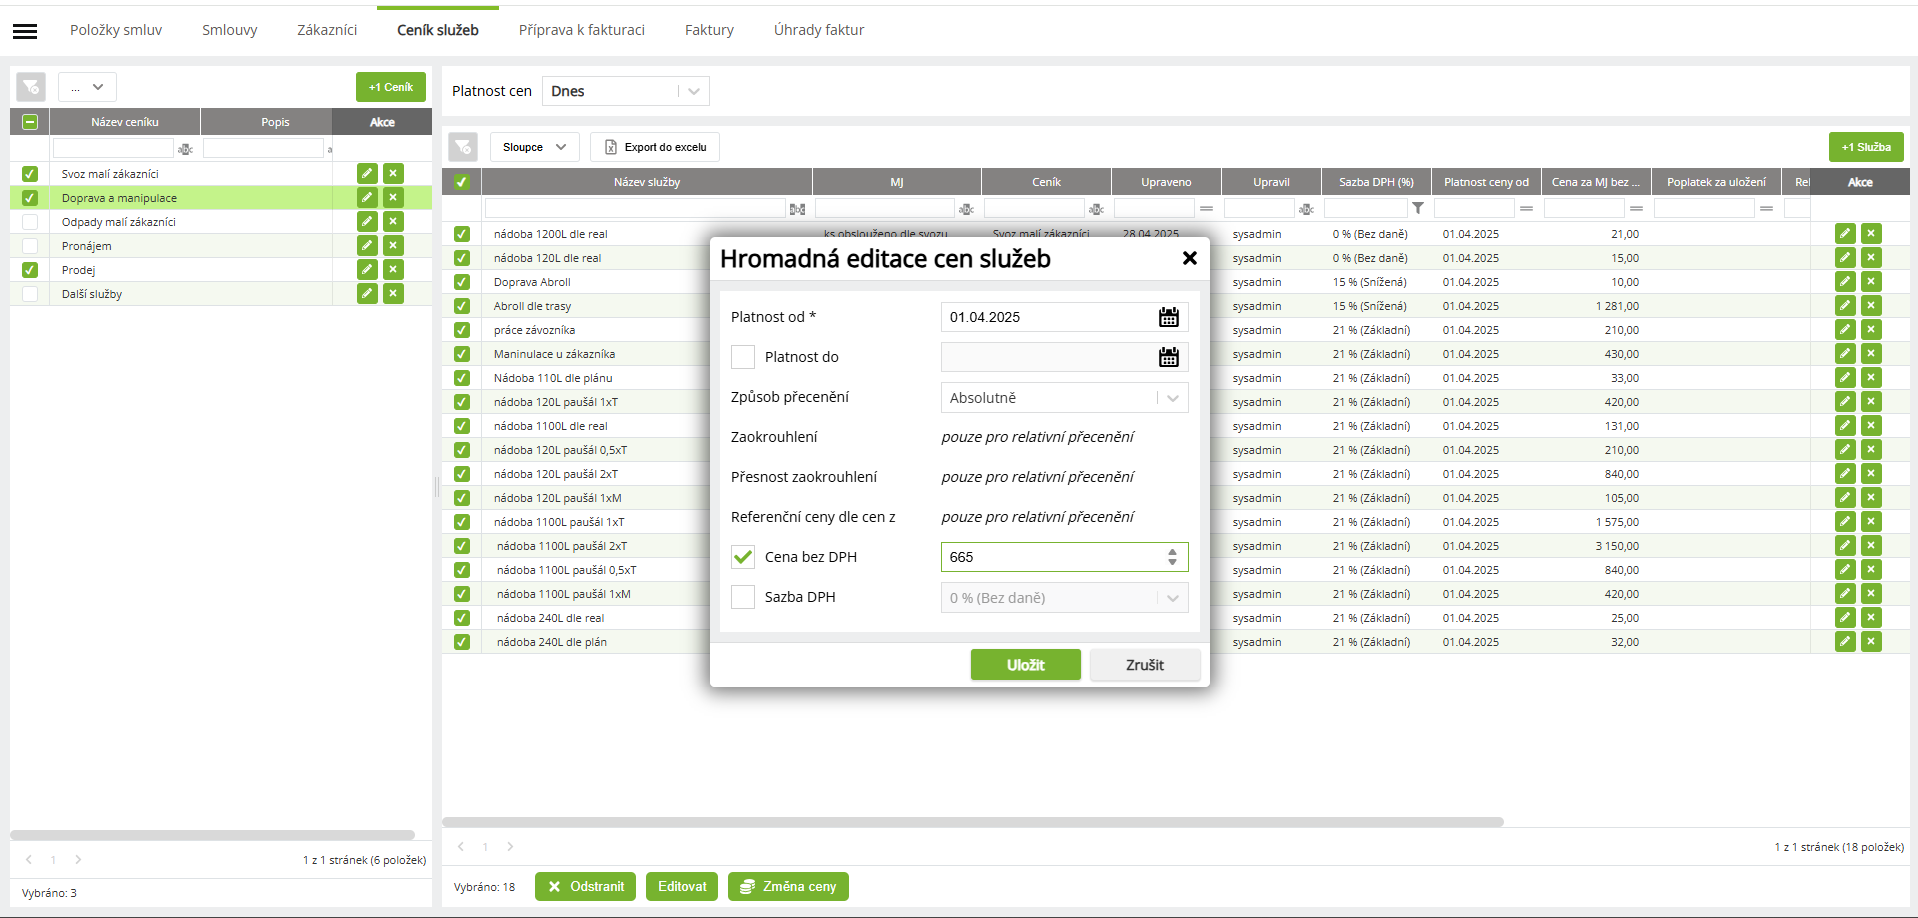1918x918 pixels.
Task: Edit the Svoz malí zákazníci price list
Action: click(368, 173)
